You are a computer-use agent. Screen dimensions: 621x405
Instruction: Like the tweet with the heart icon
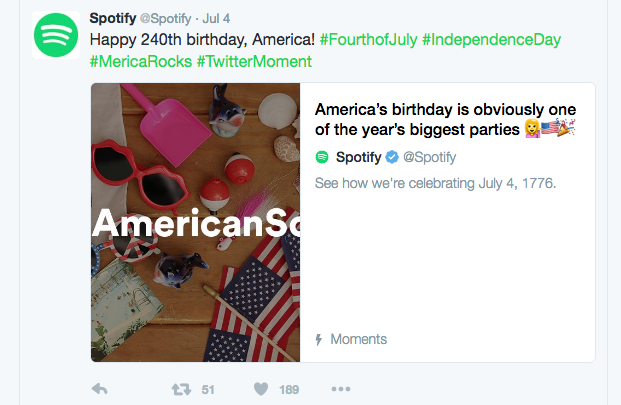[260, 389]
